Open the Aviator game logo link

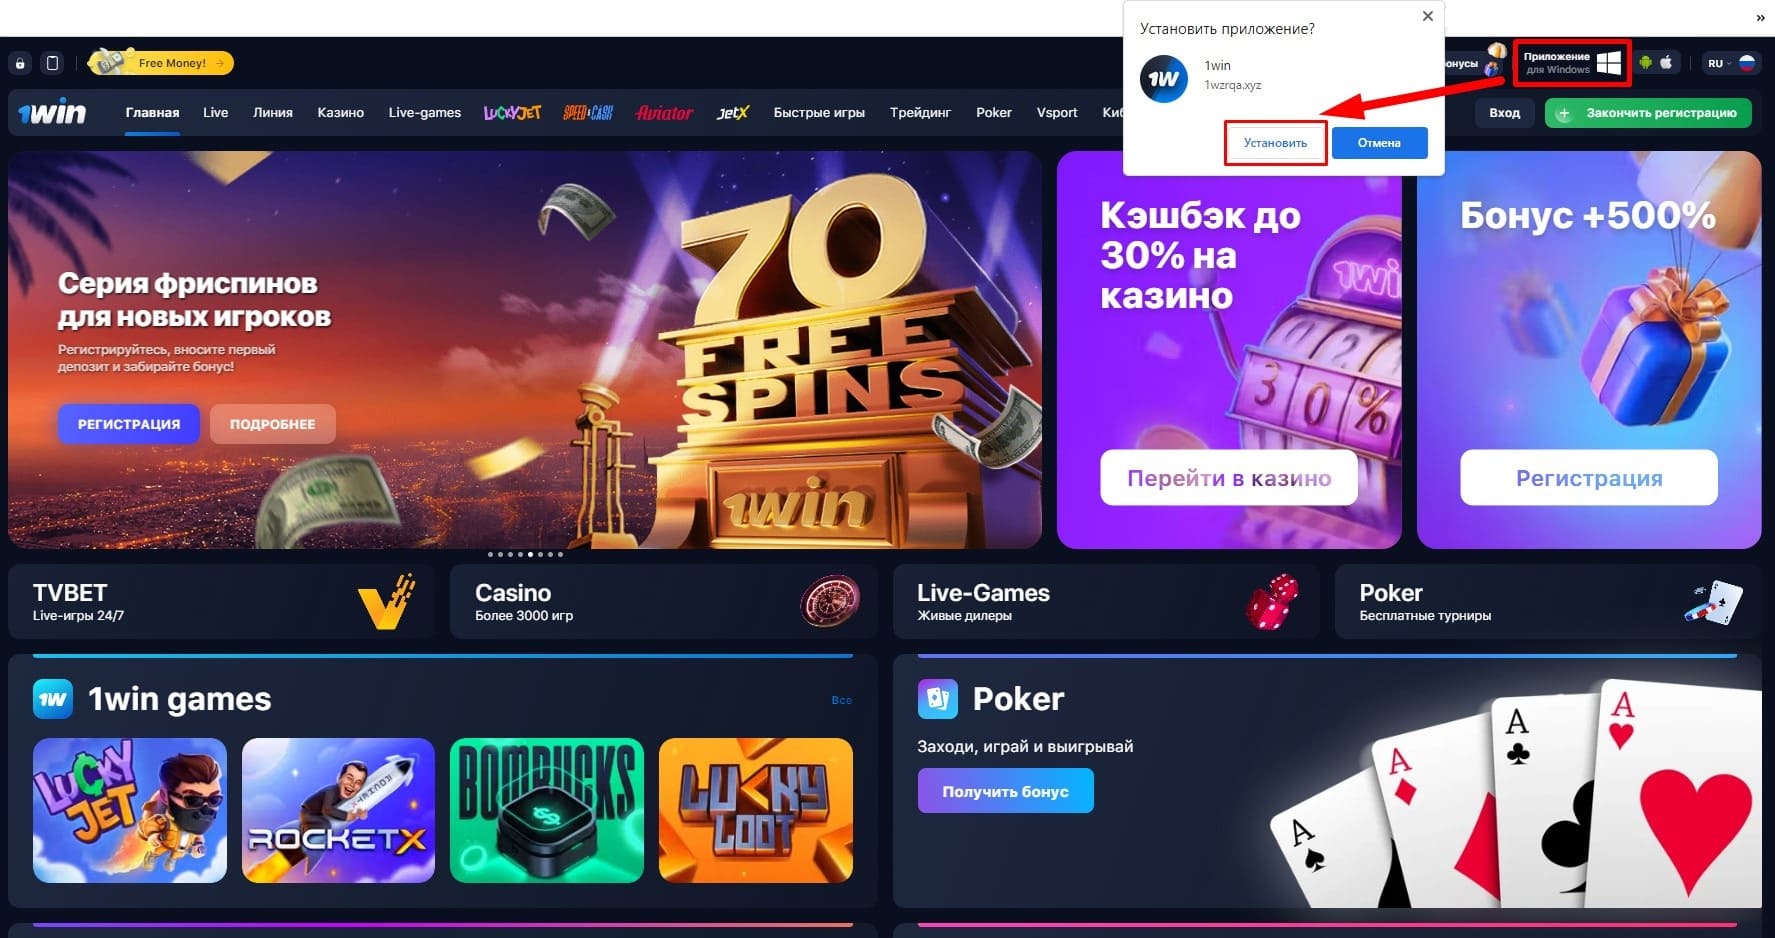pos(664,113)
